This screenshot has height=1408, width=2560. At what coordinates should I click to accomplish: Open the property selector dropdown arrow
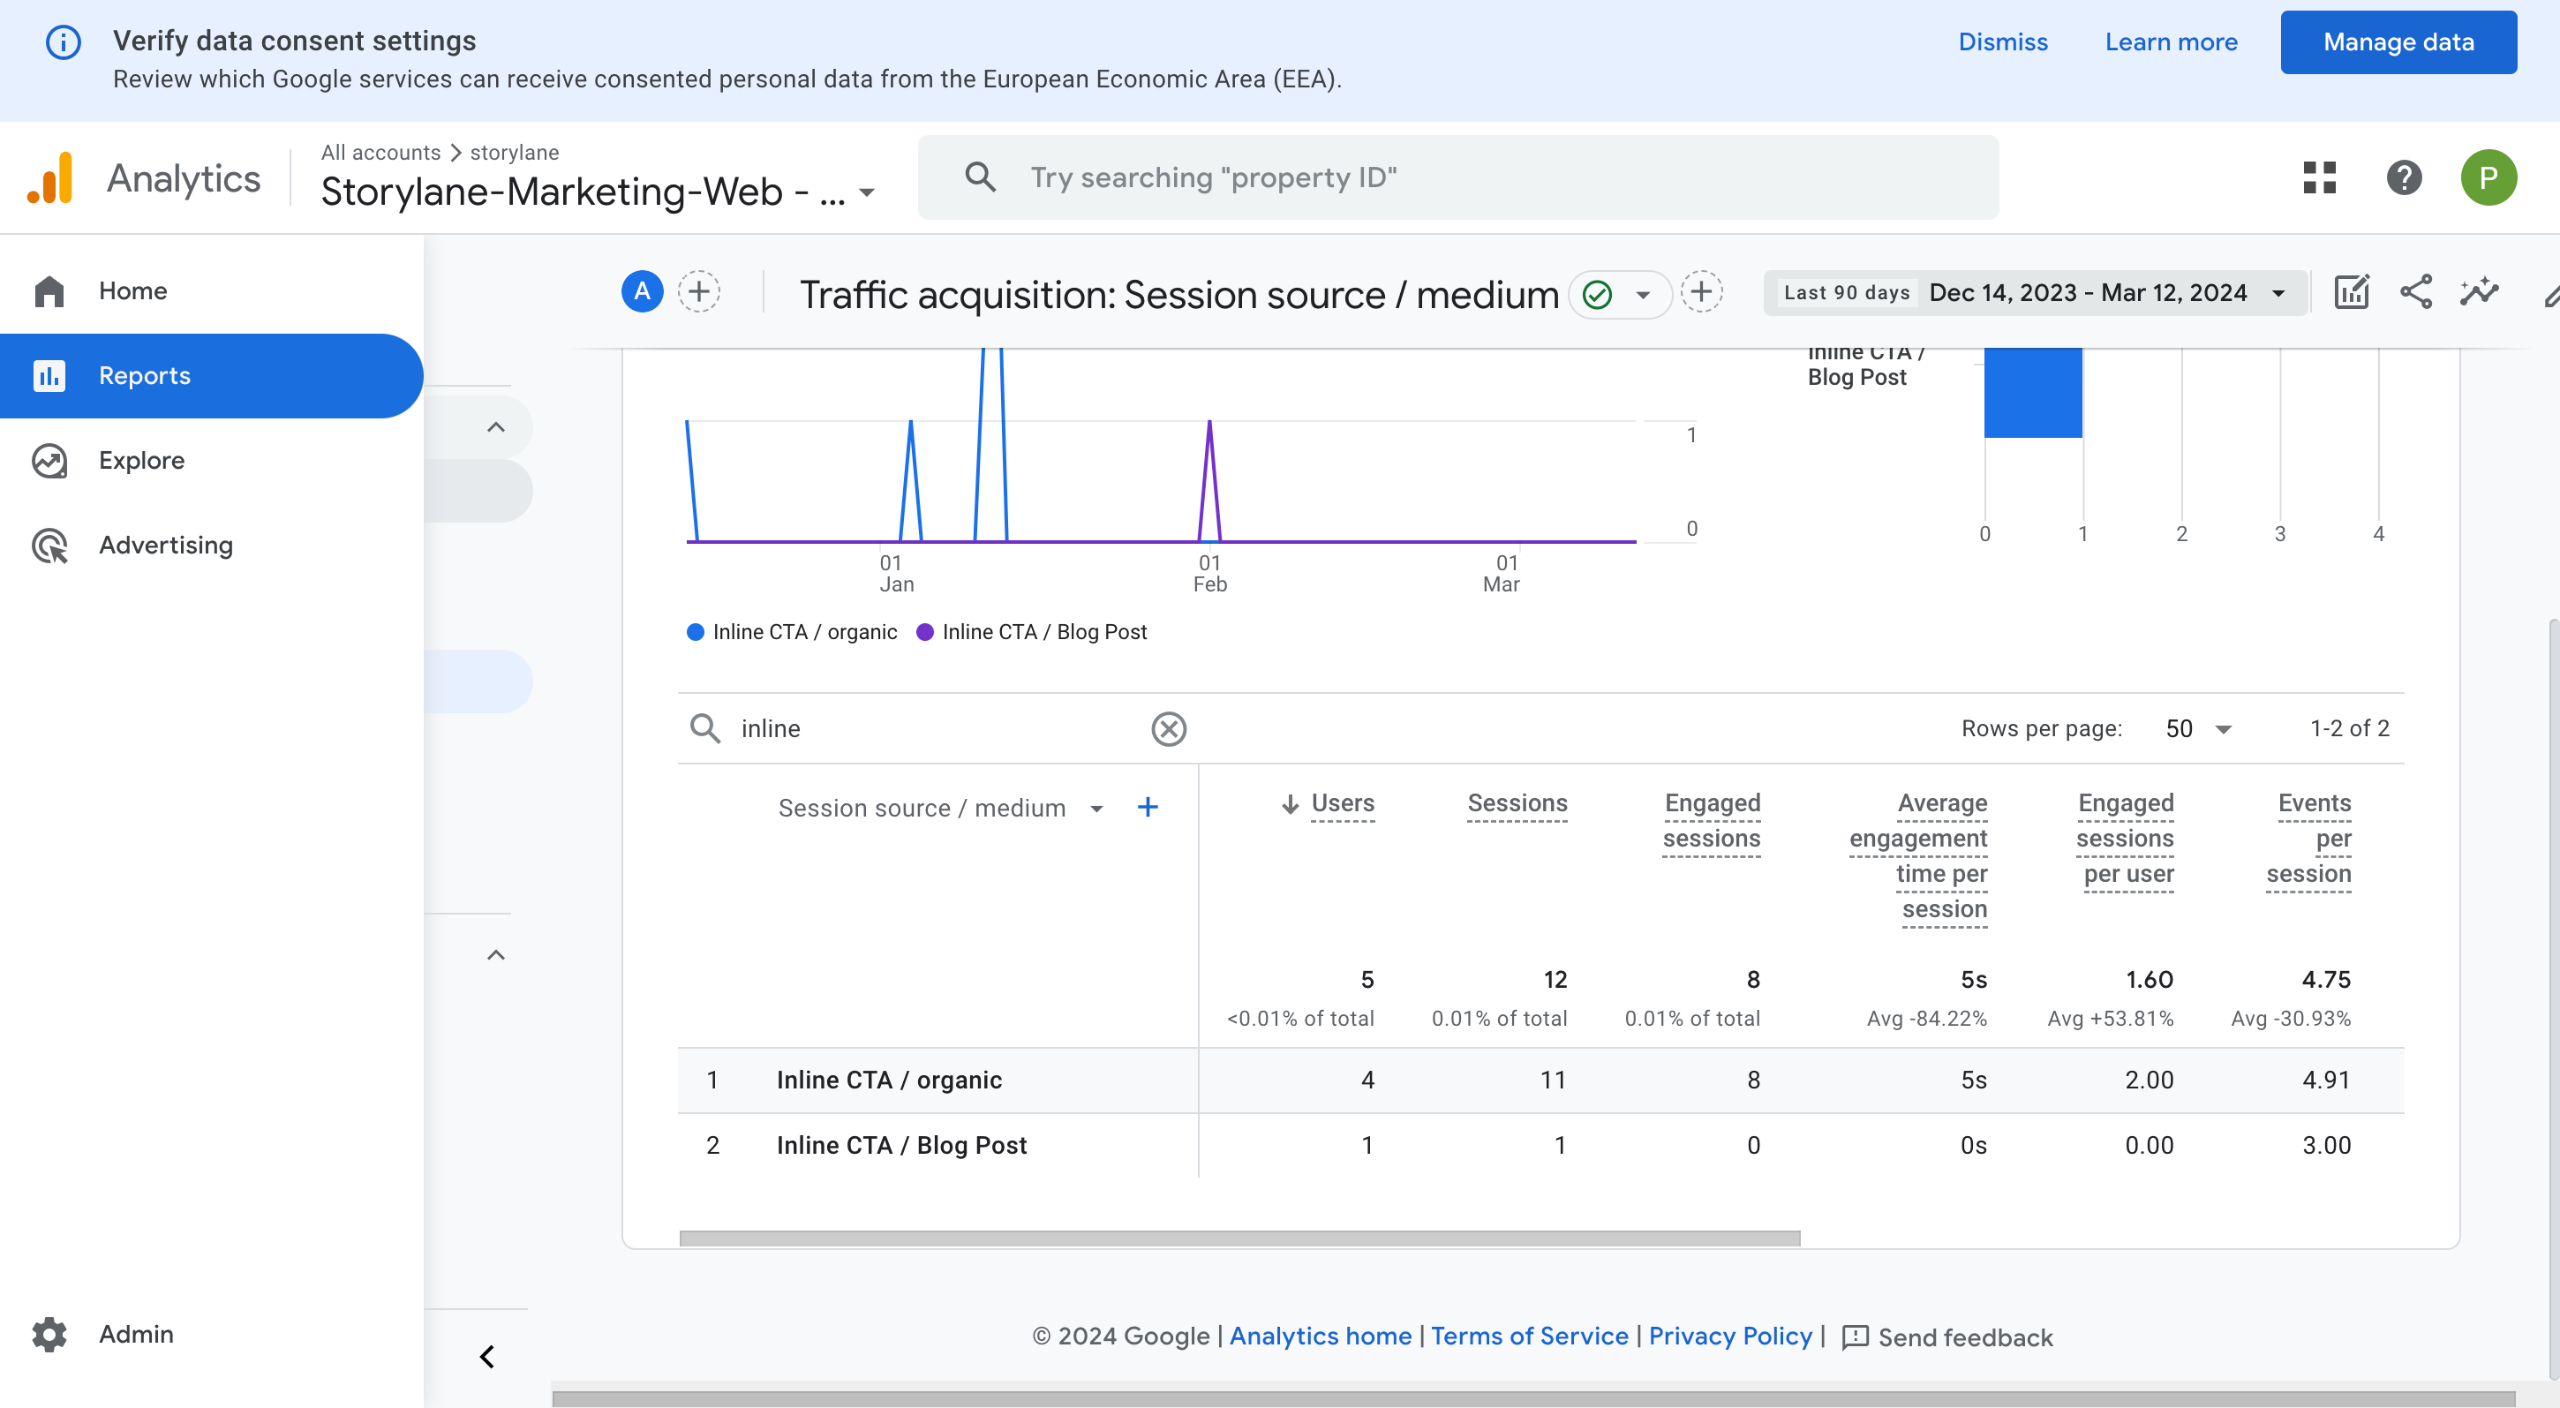coord(867,193)
